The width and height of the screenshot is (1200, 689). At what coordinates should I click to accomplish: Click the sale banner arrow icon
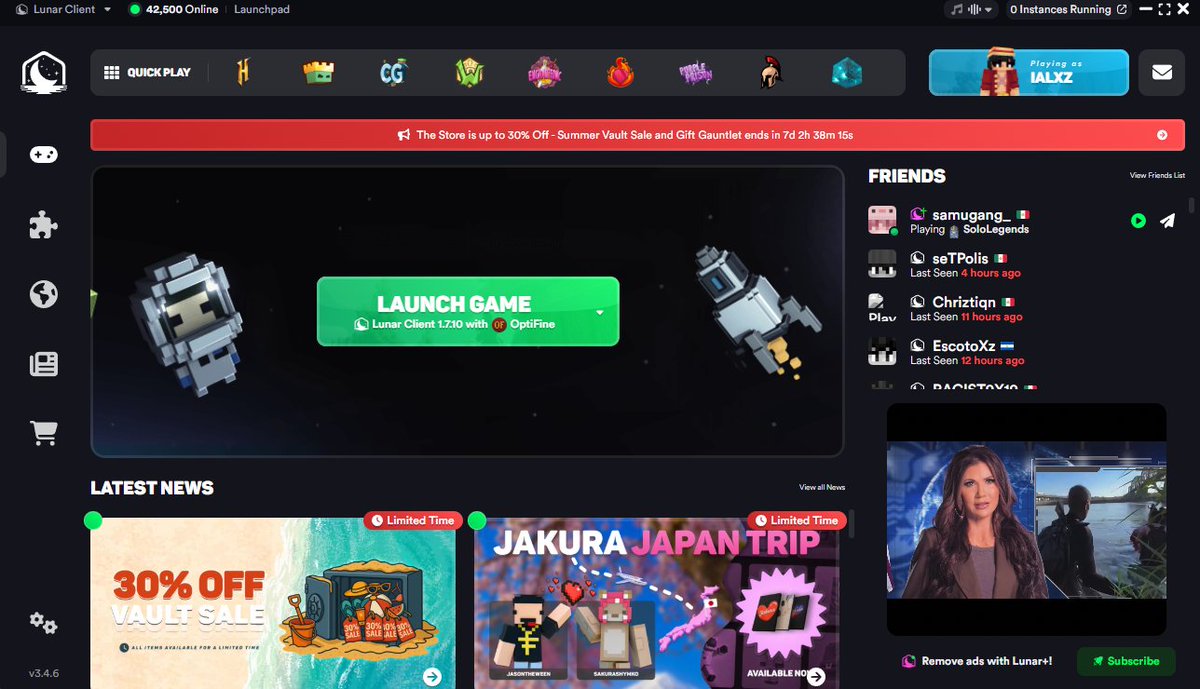(x=1162, y=134)
